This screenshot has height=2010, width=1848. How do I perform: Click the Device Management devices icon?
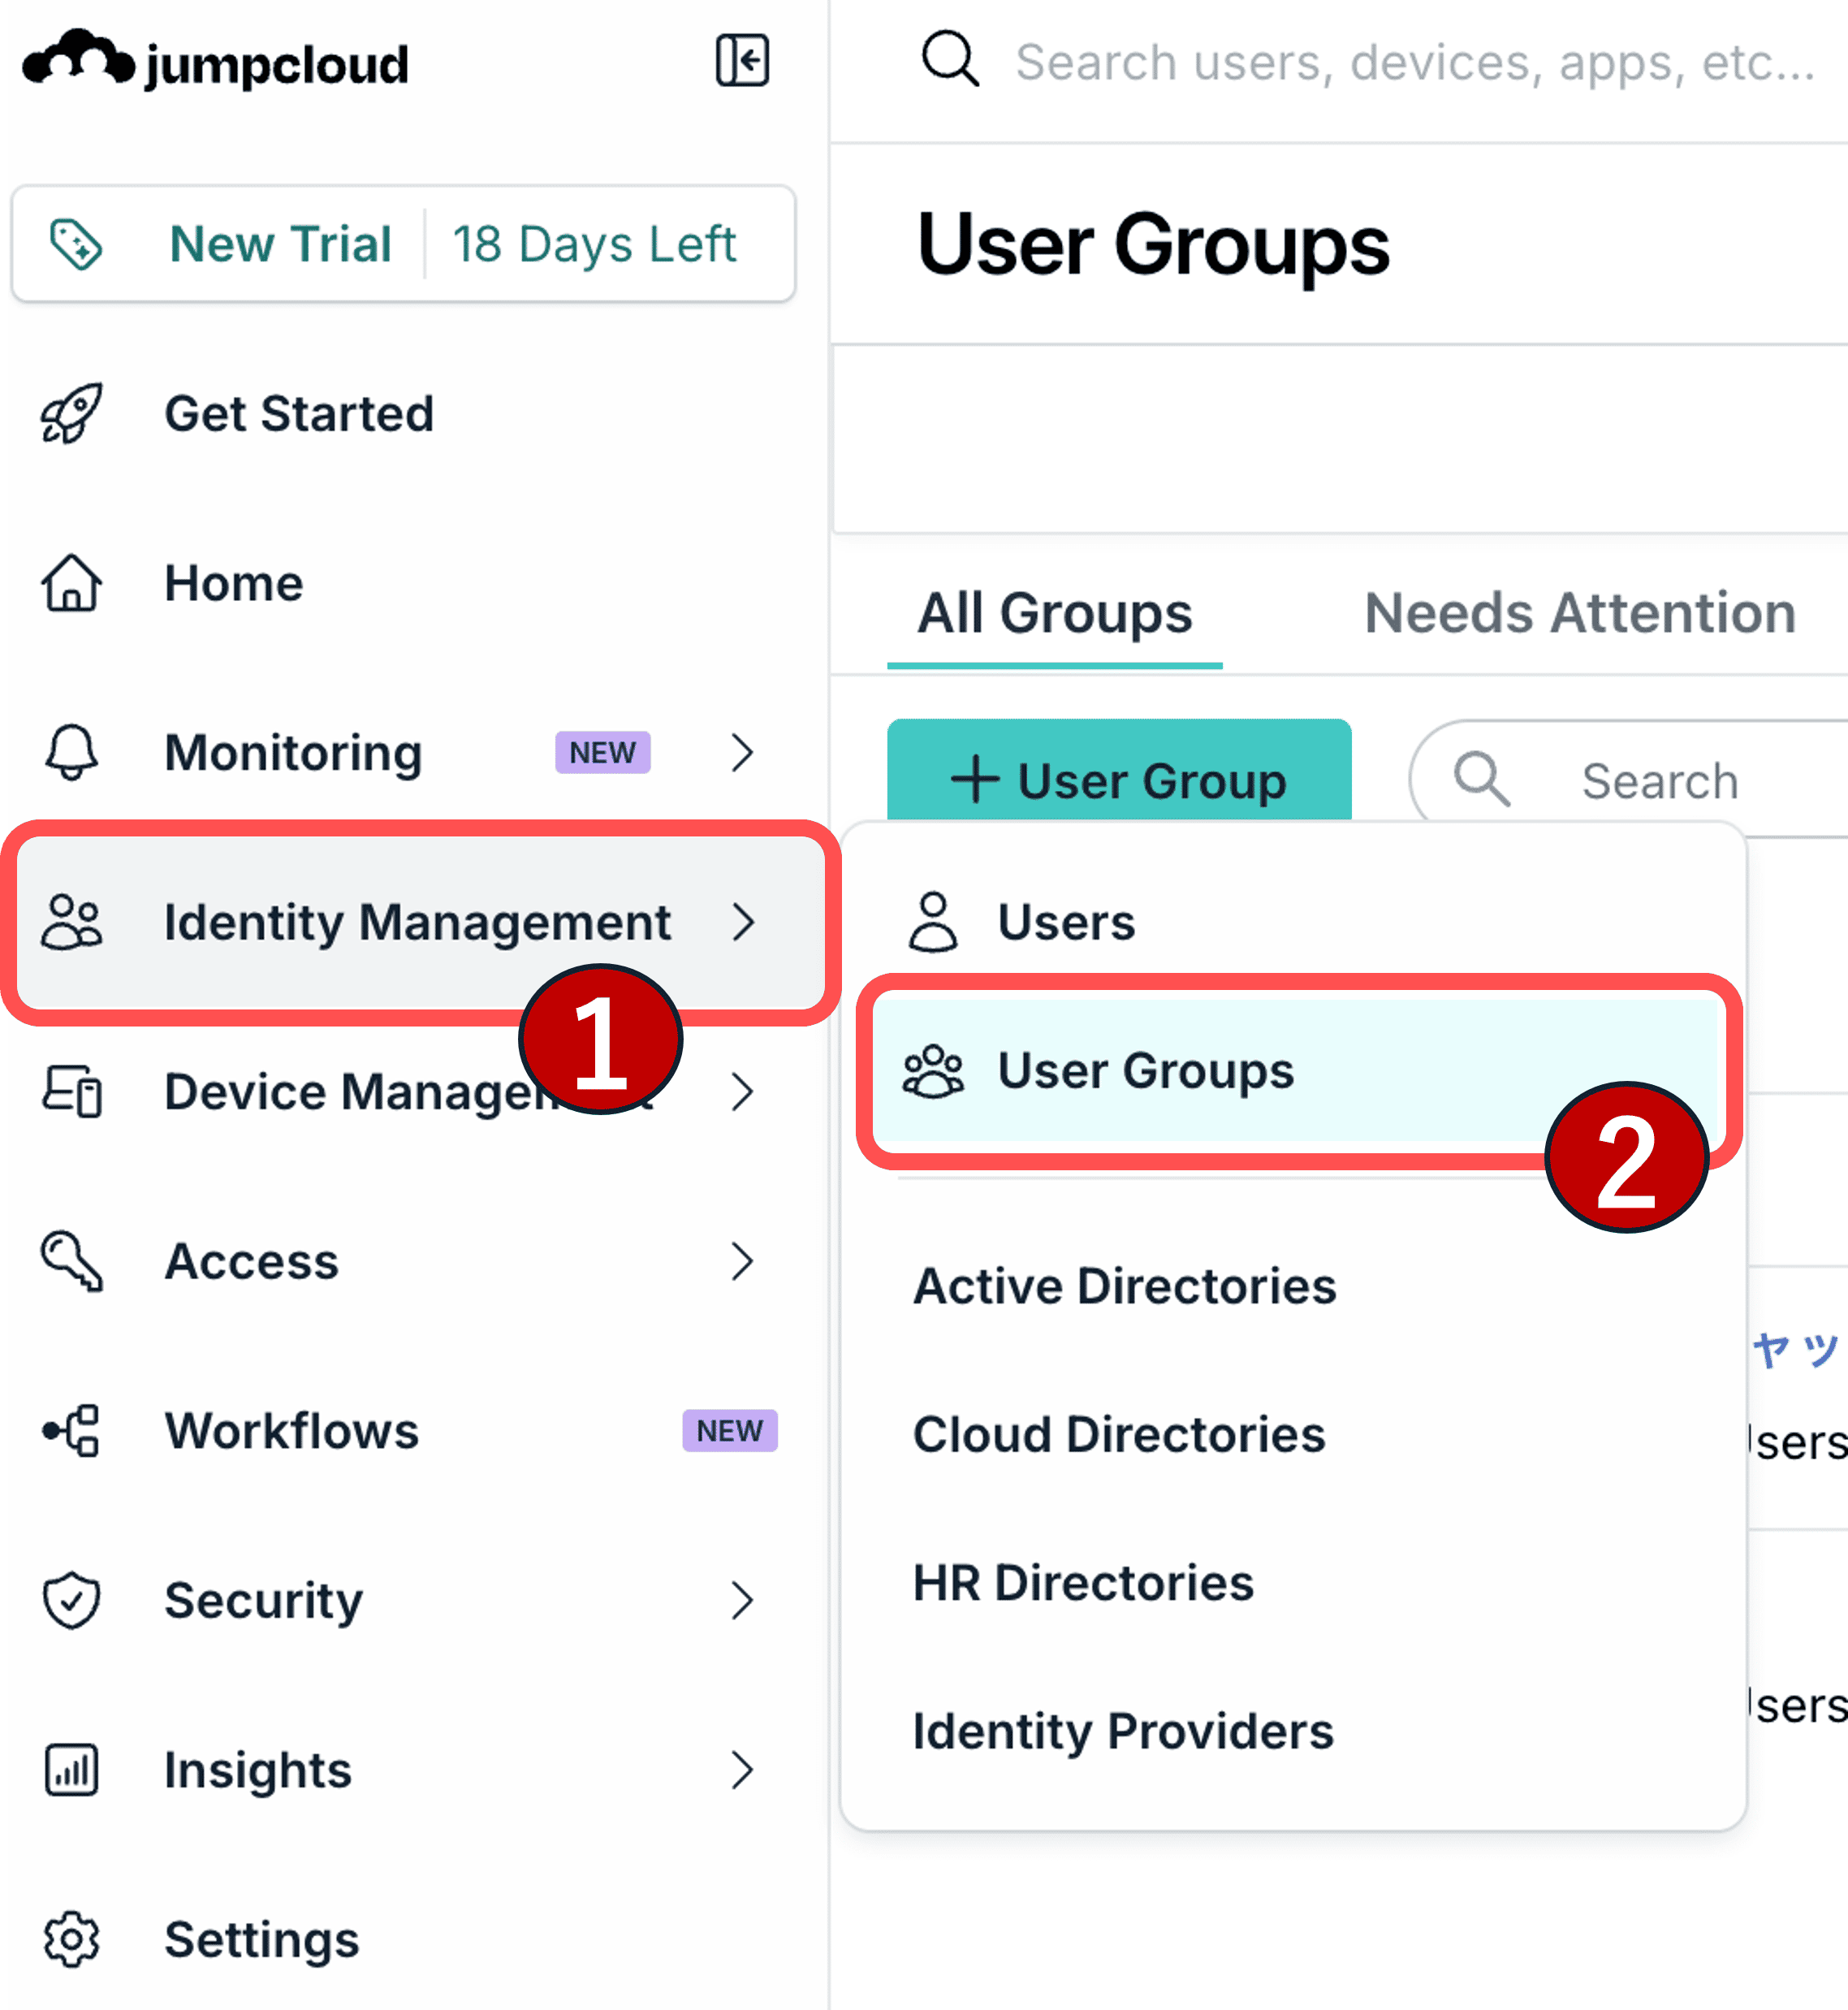pos(71,1091)
